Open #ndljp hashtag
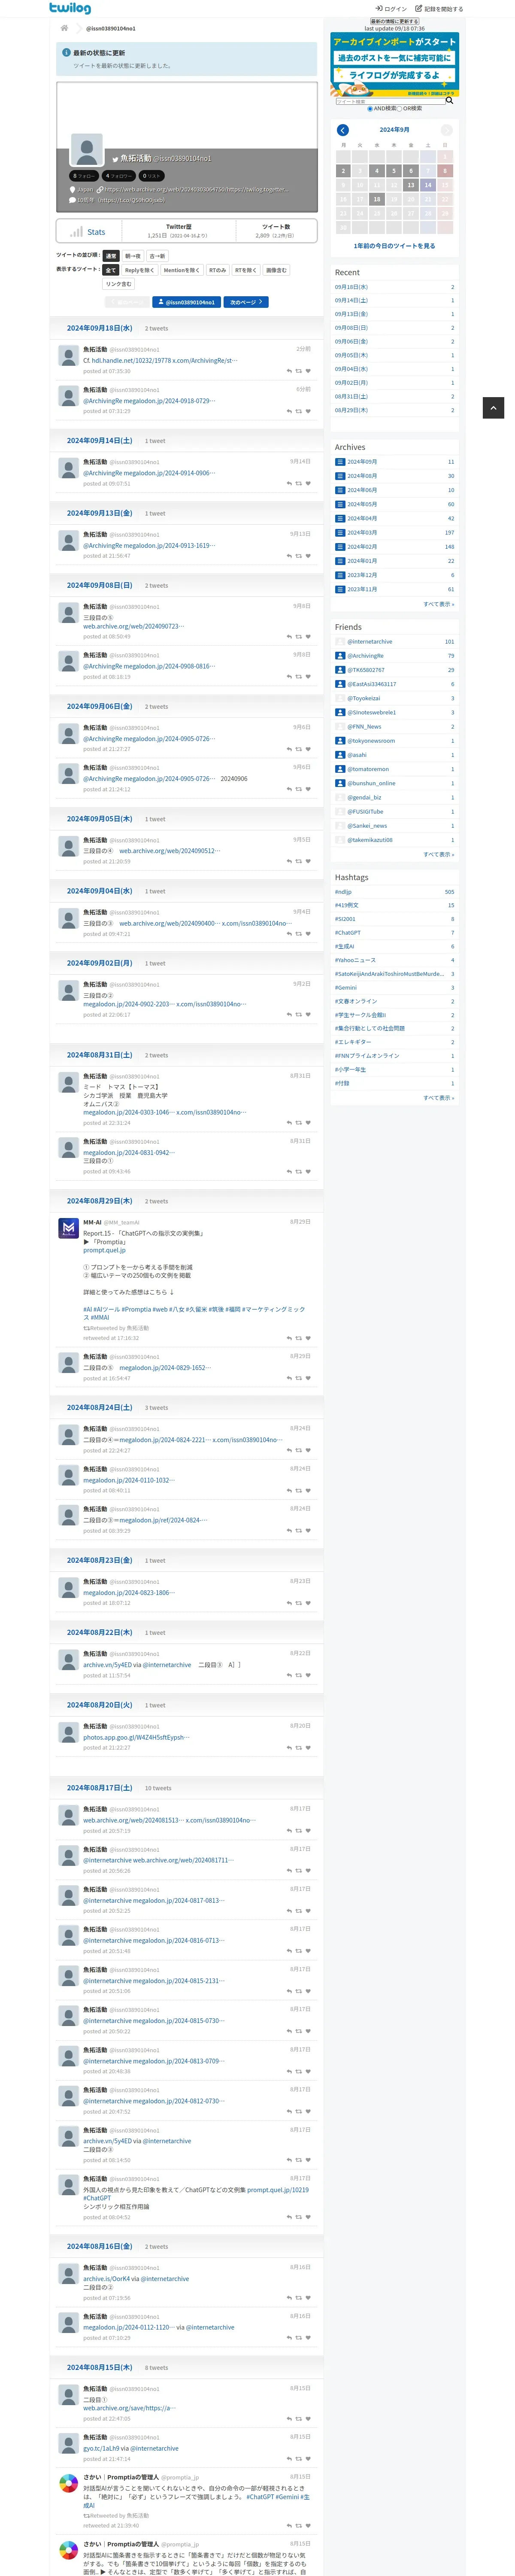Image resolution: width=515 pixels, height=2576 pixels. coord(343,892)
